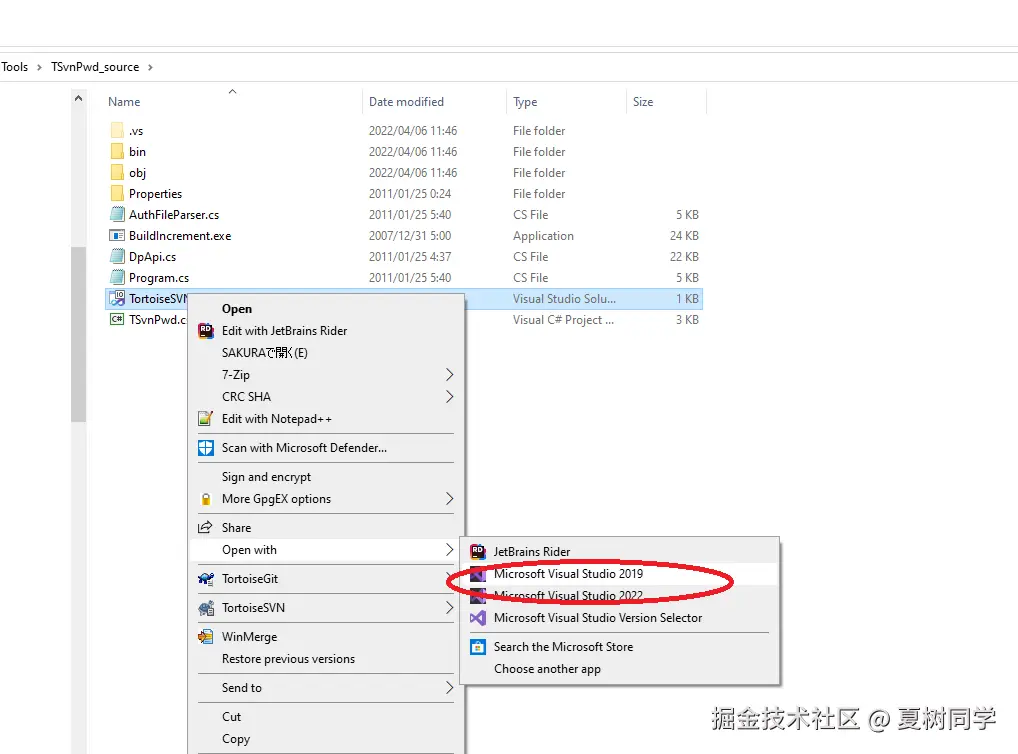Select the Program.cs file name
The image size is (1018, 754).
(x=159, y=277)
